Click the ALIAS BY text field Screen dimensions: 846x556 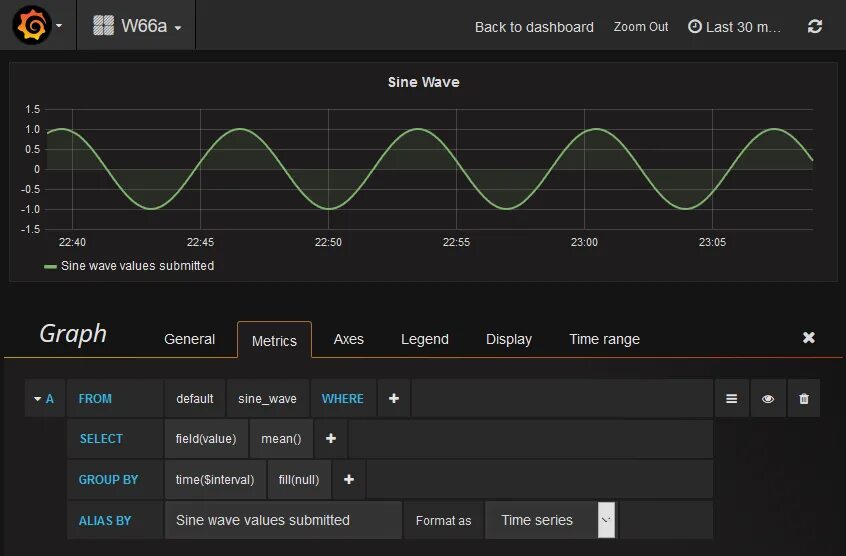[283, 520]
